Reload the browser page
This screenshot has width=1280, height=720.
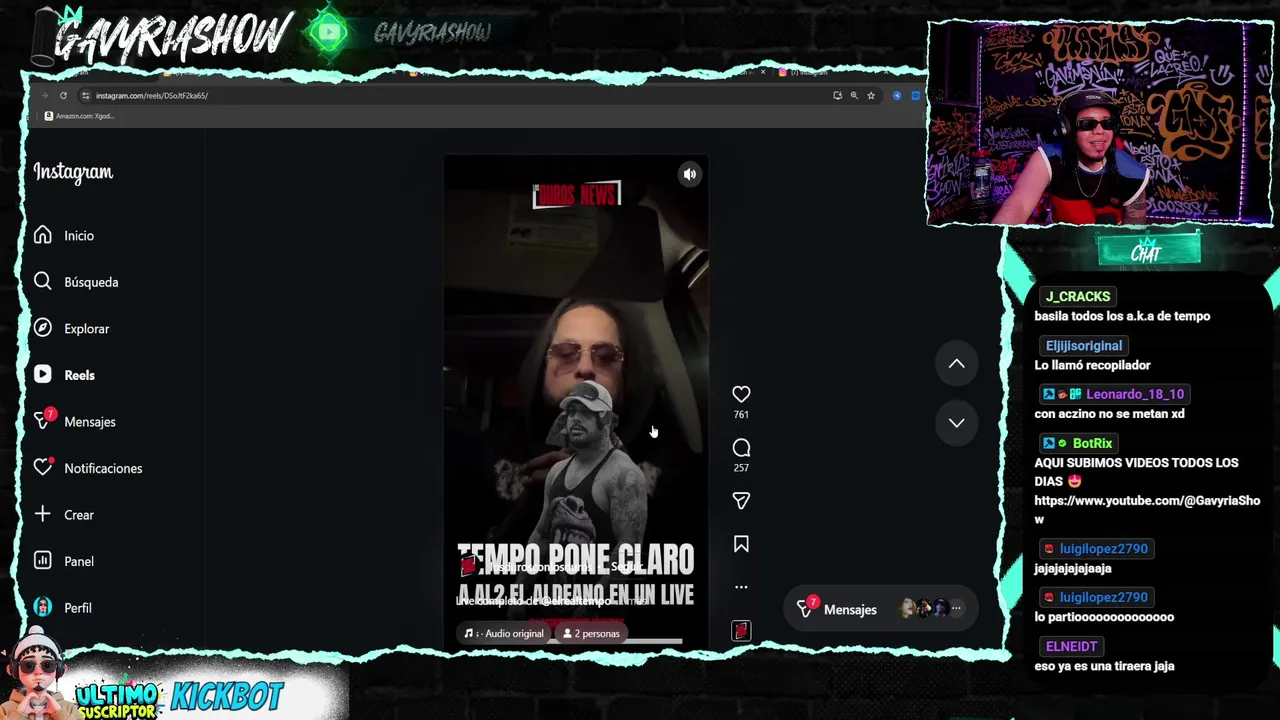pos(63,96)
